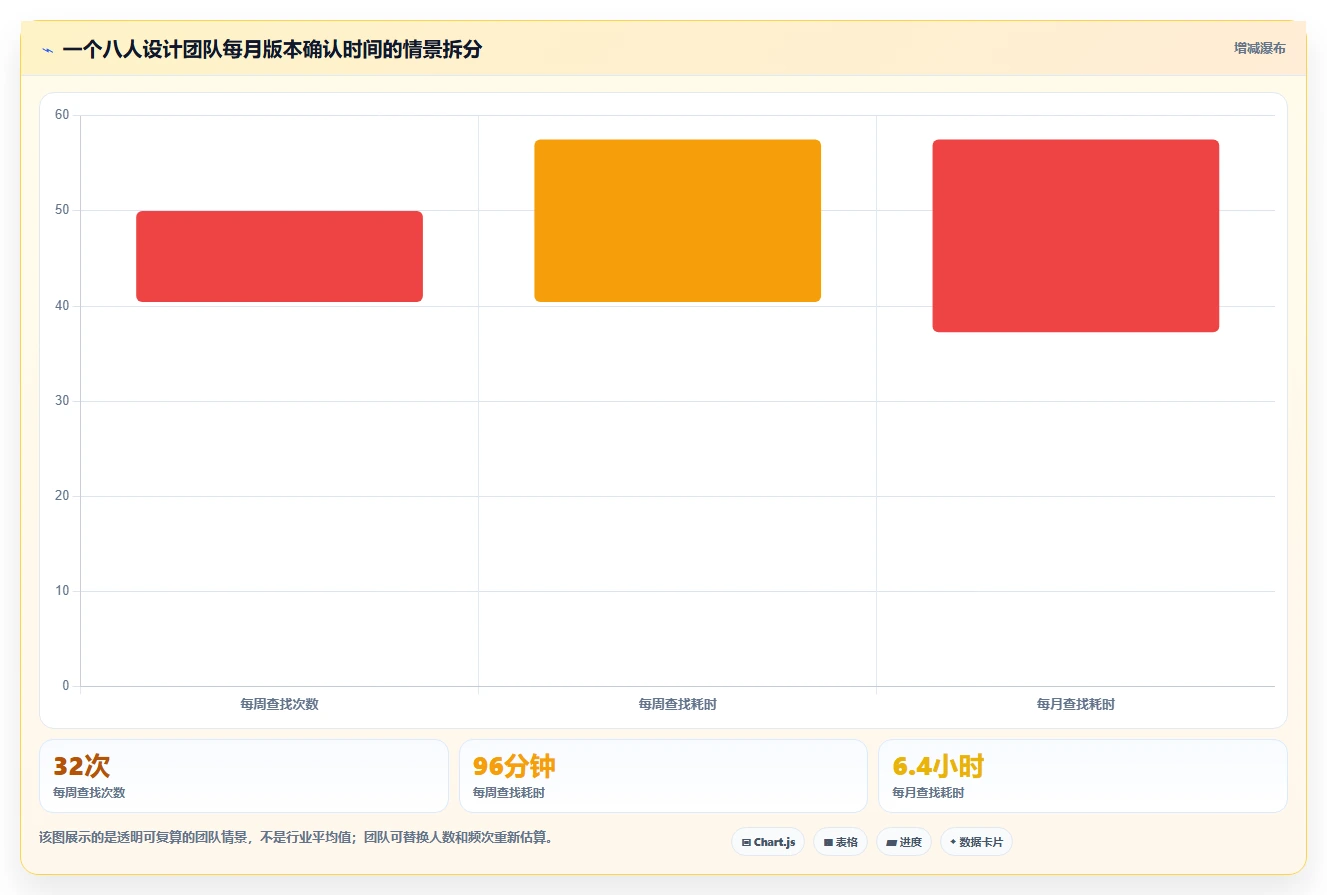Click the y-axis value 50
The image size is (1327, 895).
point(62,210)
